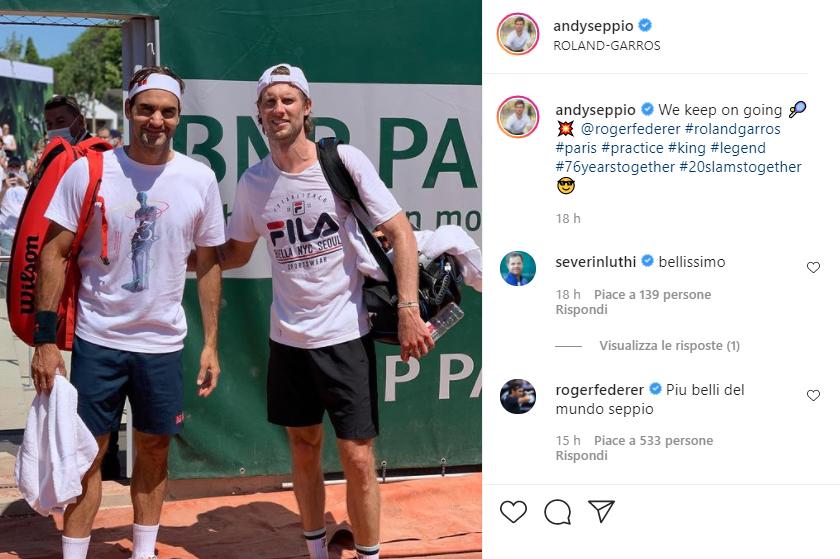Click the post photo of two players
Image resolution: width=840 pixels, height=559 pixels.
point(241,279)
